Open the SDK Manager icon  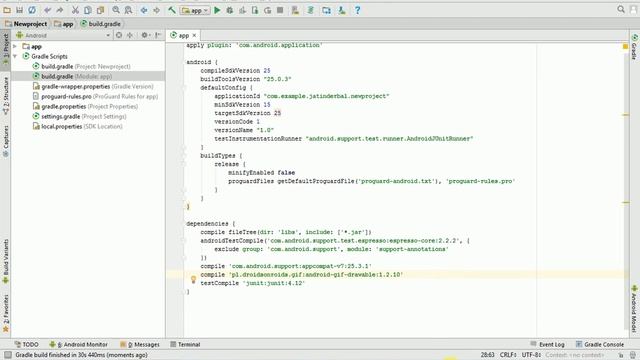[342, 10]
